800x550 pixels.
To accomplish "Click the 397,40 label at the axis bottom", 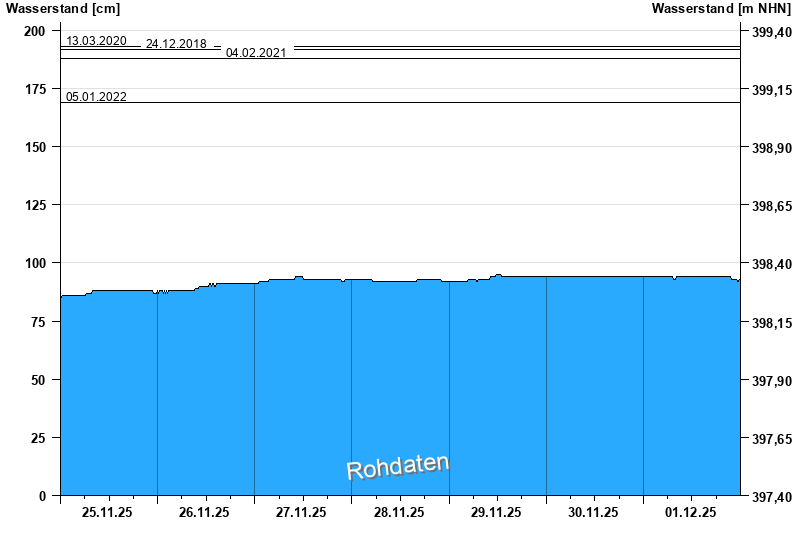I will pyautogui.click(x=770, y=497).
